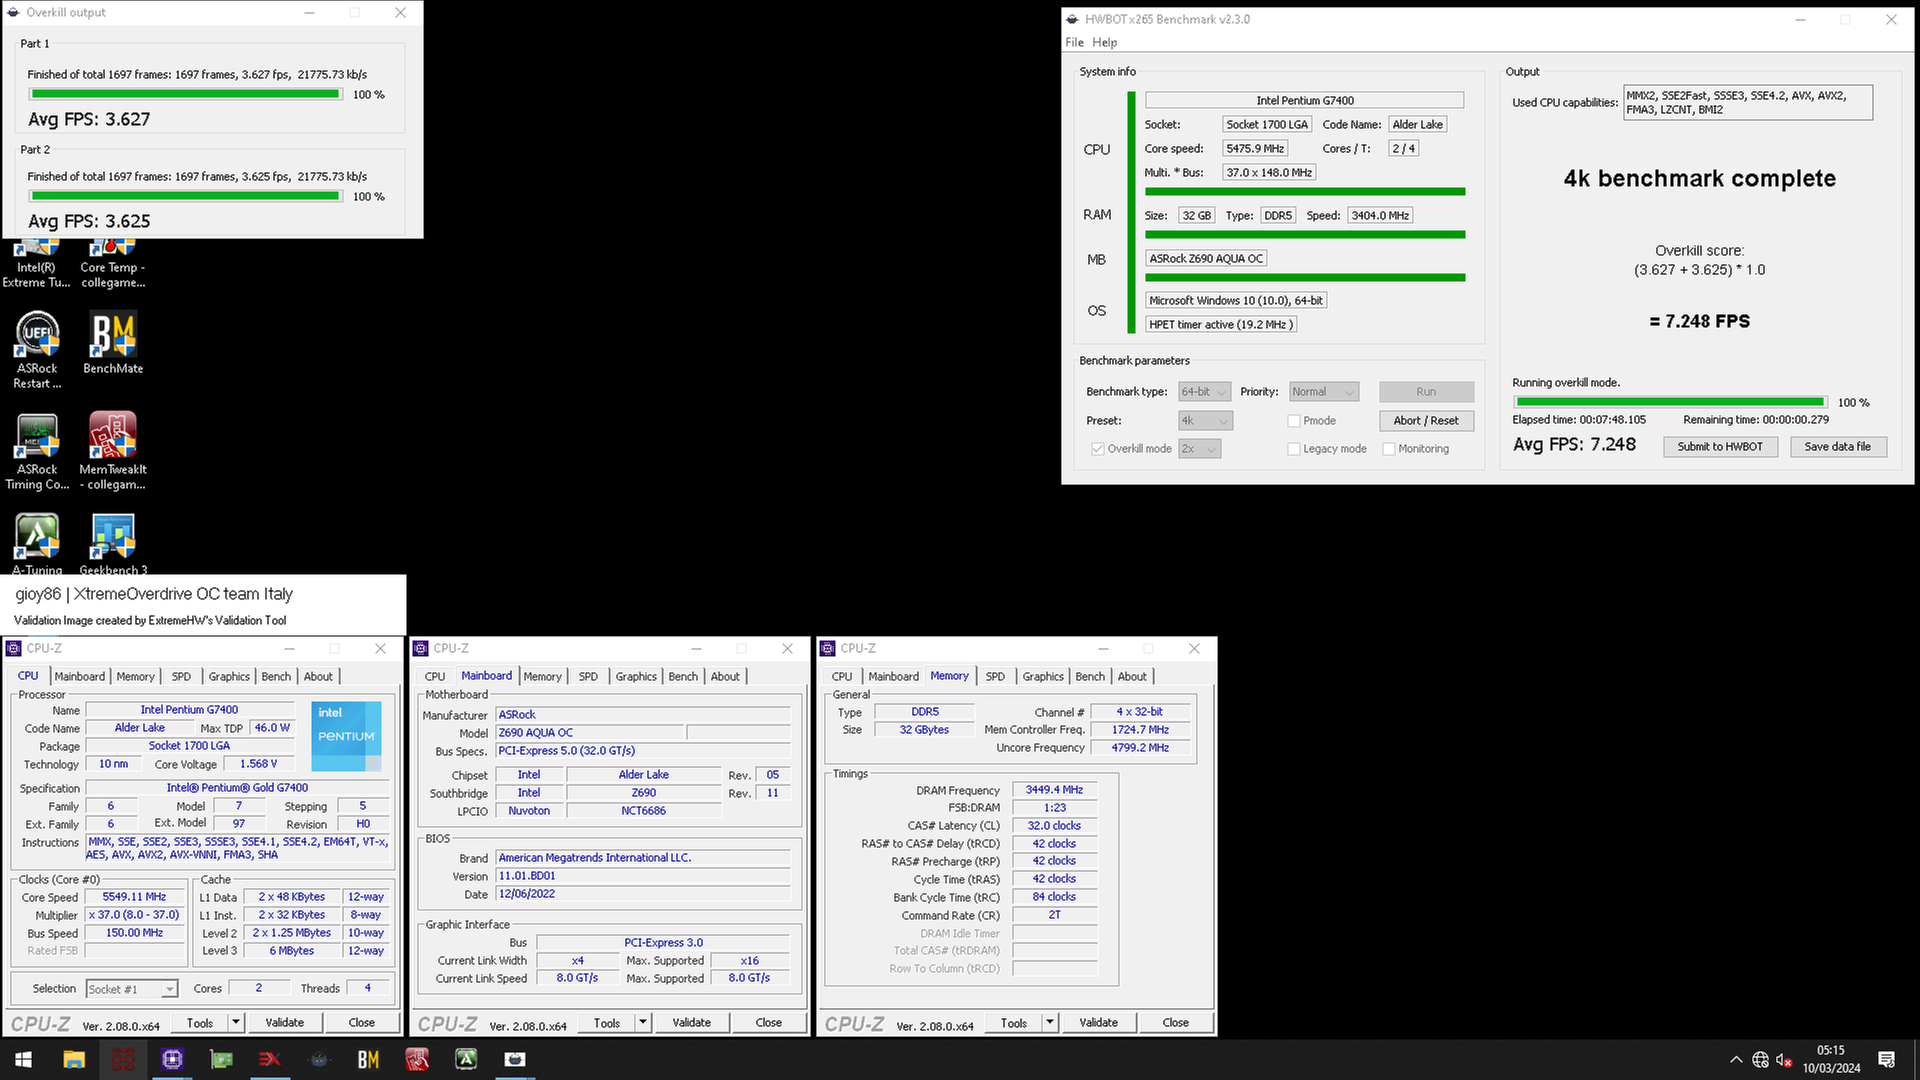Open the green graphics card taskbar icon
This screenshot has height=1080, width=1920.
click(x=221, y=1059)
